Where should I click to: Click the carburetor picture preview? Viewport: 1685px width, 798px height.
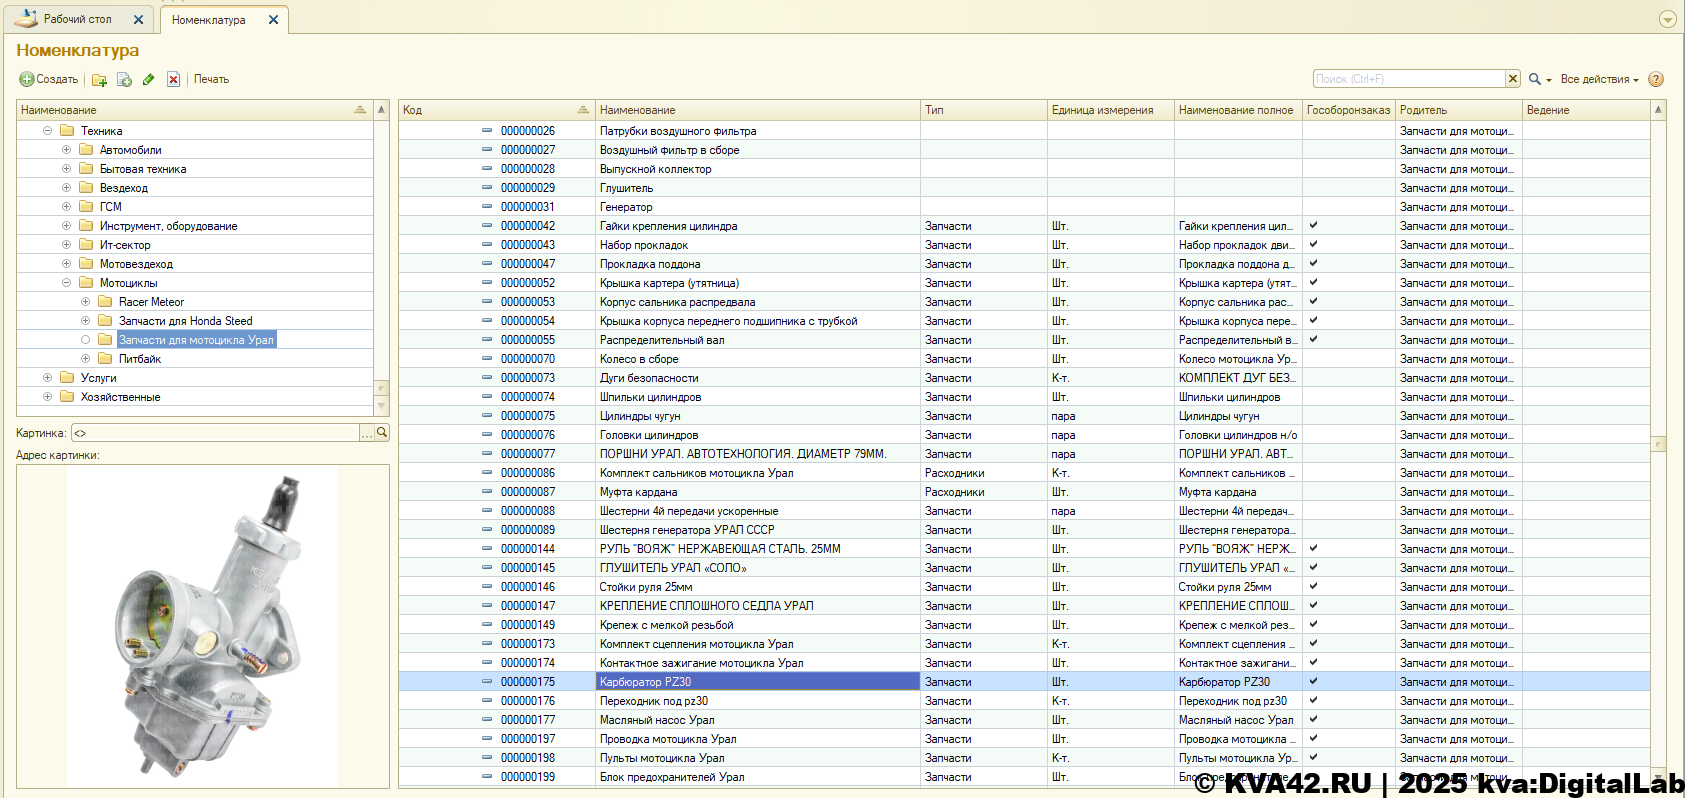pos(203,625)
